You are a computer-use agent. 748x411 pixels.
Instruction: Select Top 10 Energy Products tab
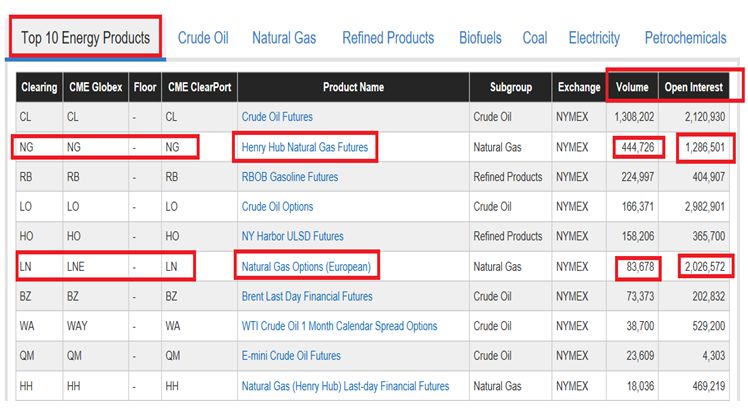click(86, 38)
